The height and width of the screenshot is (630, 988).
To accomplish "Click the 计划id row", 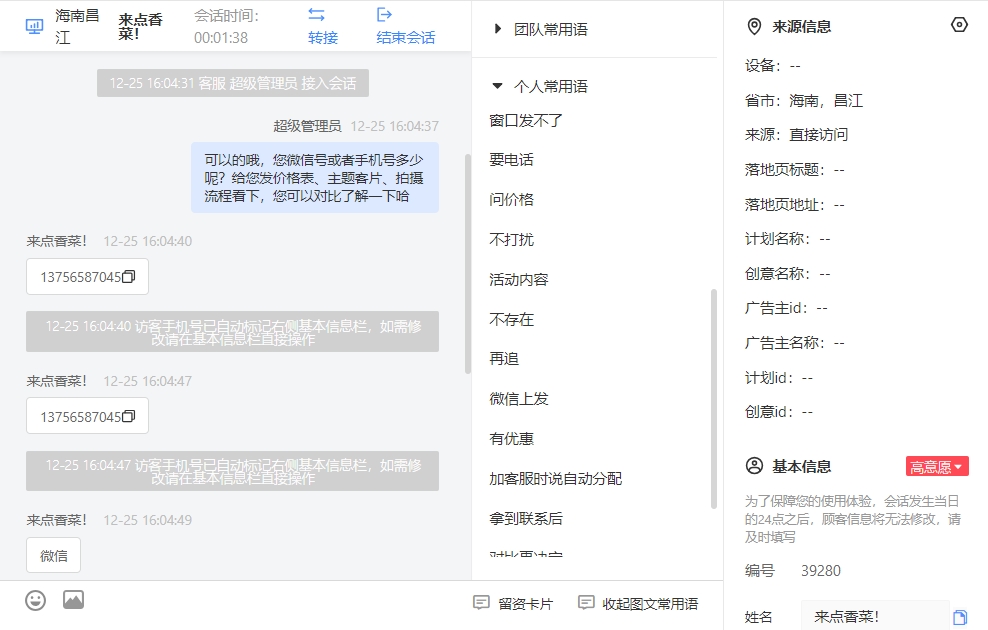I will coord(779,378).
